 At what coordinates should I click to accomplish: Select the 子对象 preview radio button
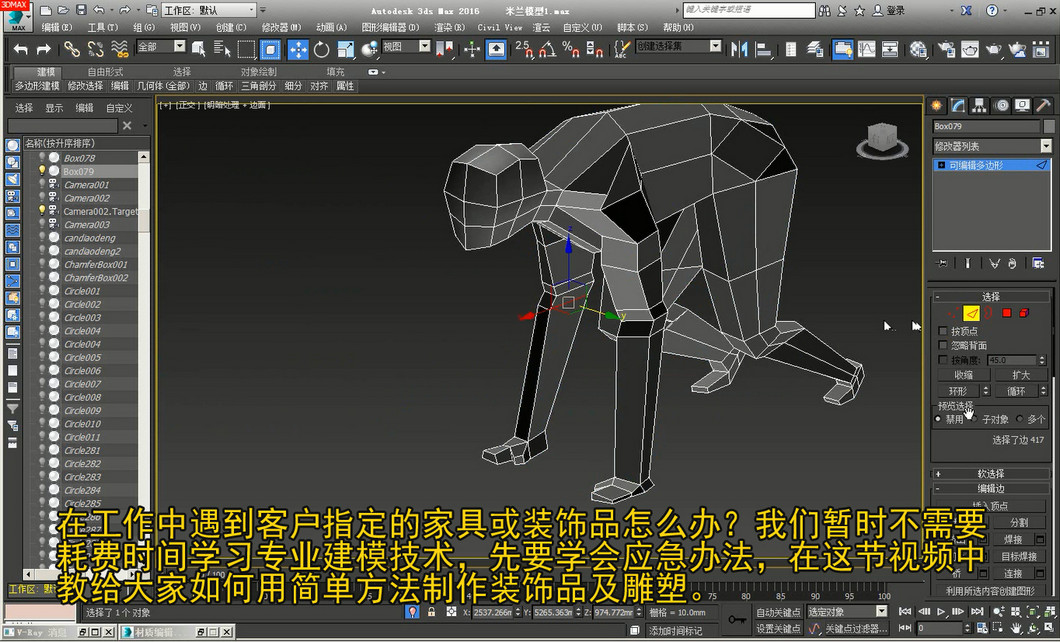point(974,419)
